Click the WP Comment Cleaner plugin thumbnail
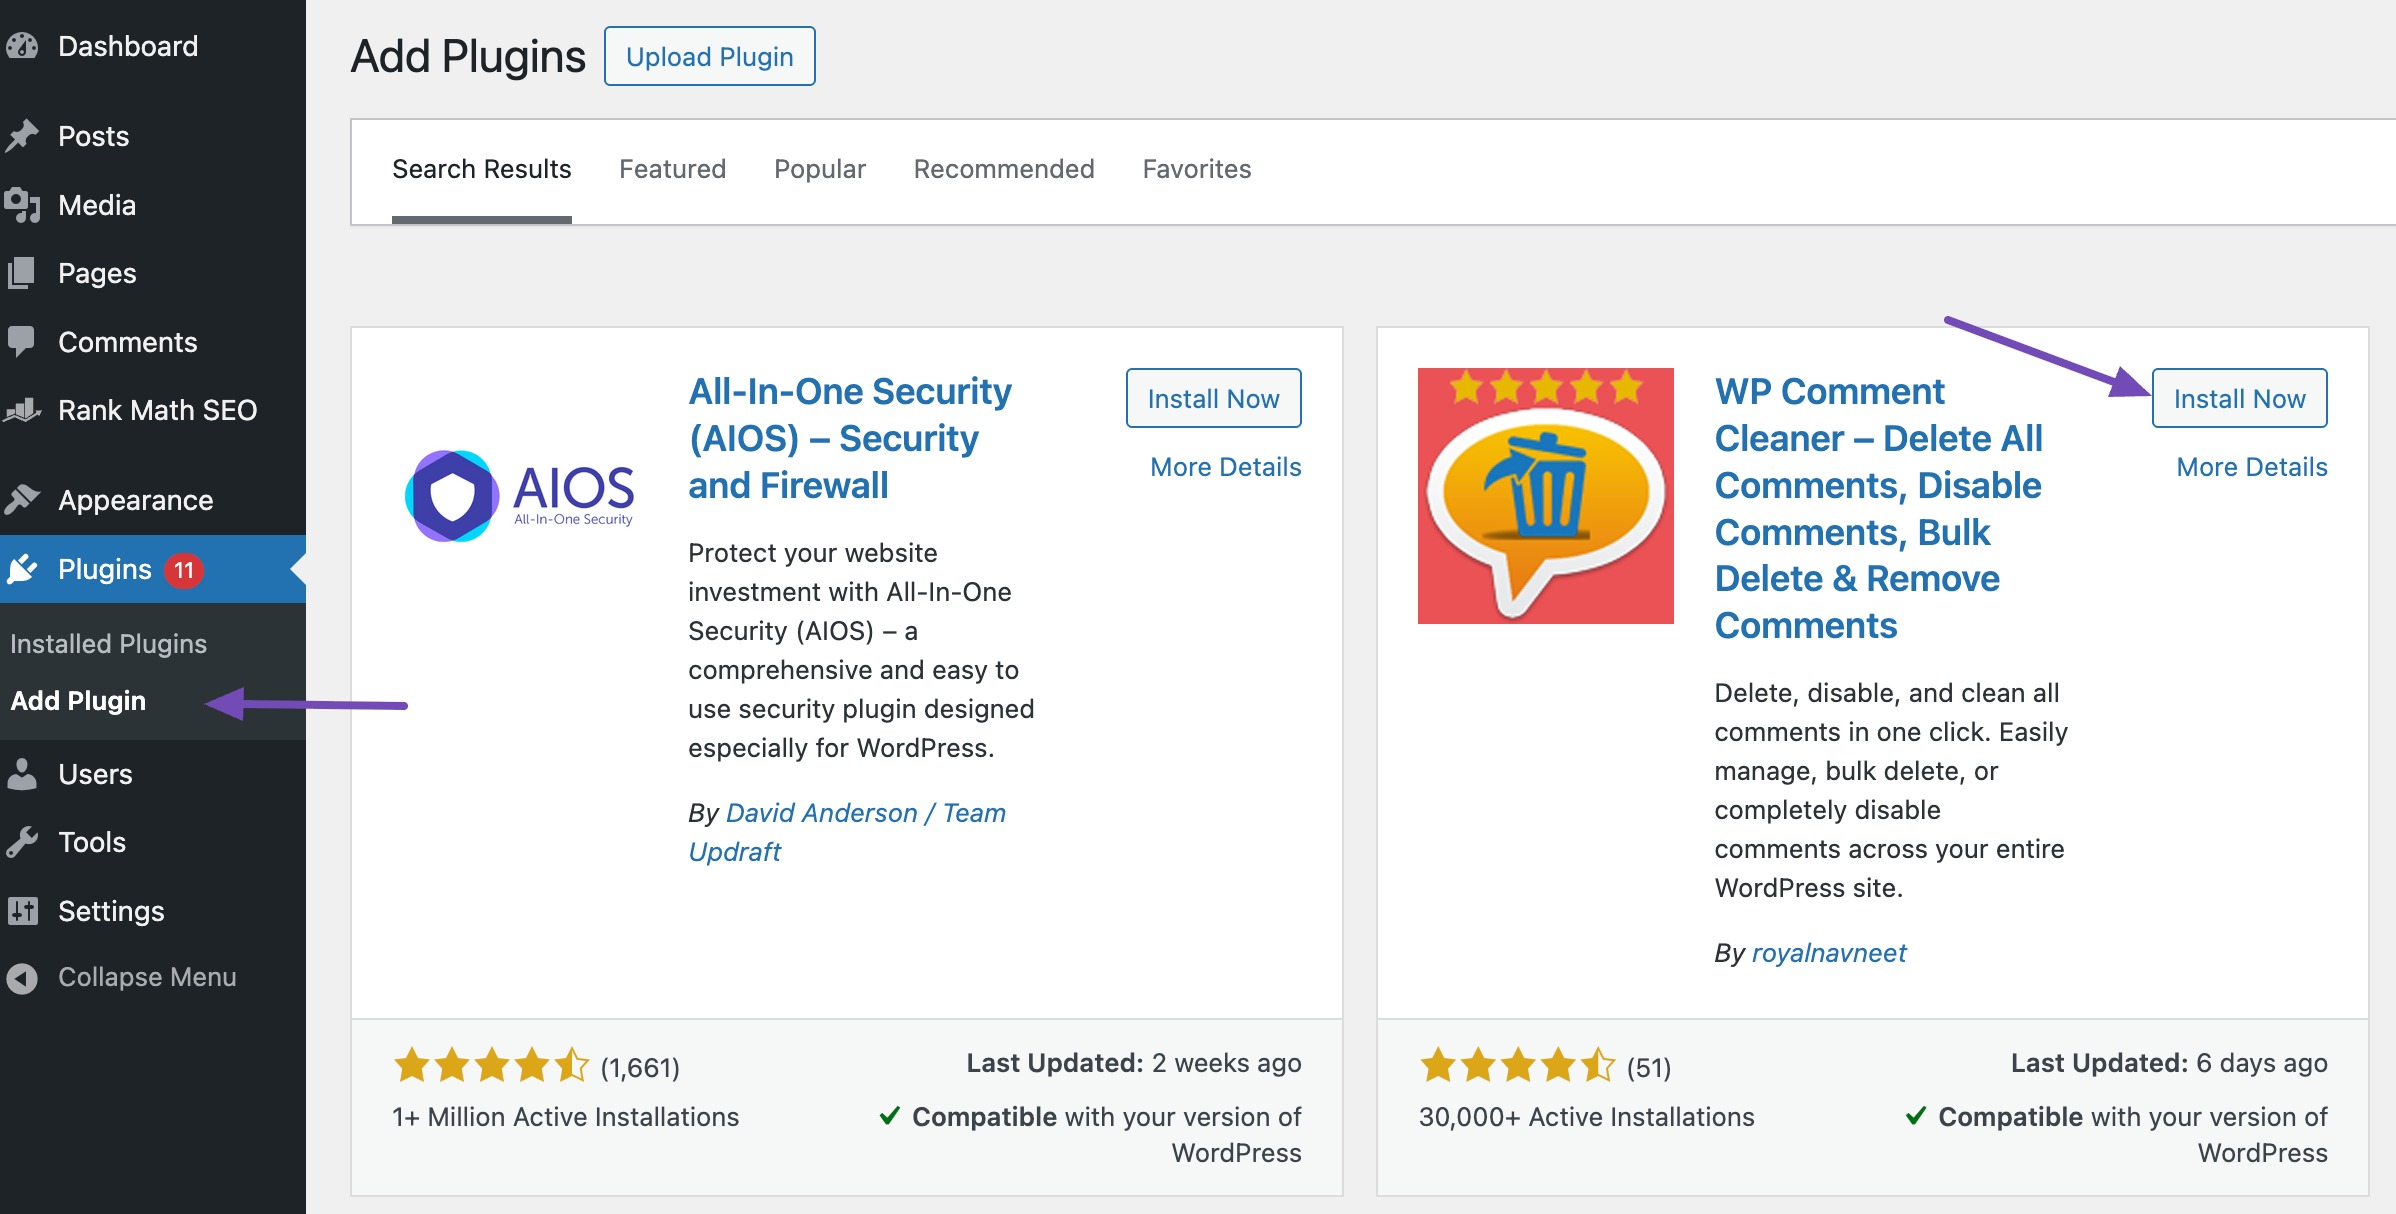 pyautogui.click(x=1545, y=496)
